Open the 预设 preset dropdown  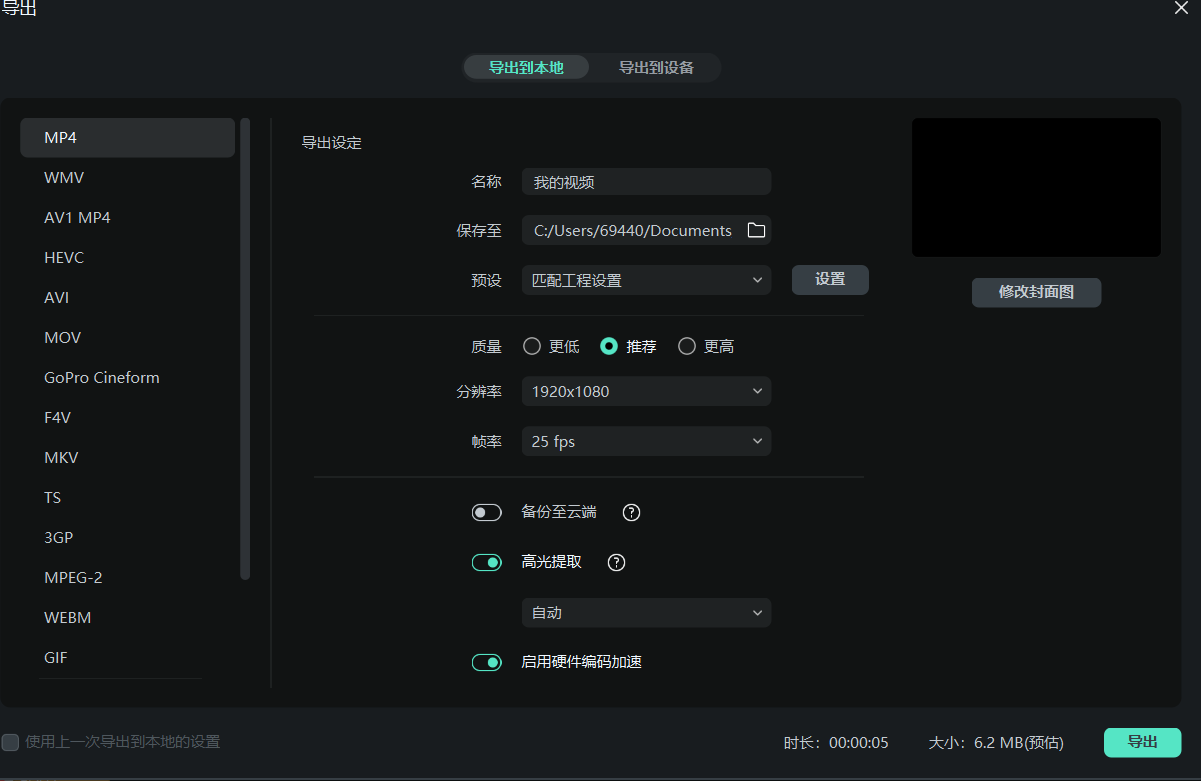[645, 280]
